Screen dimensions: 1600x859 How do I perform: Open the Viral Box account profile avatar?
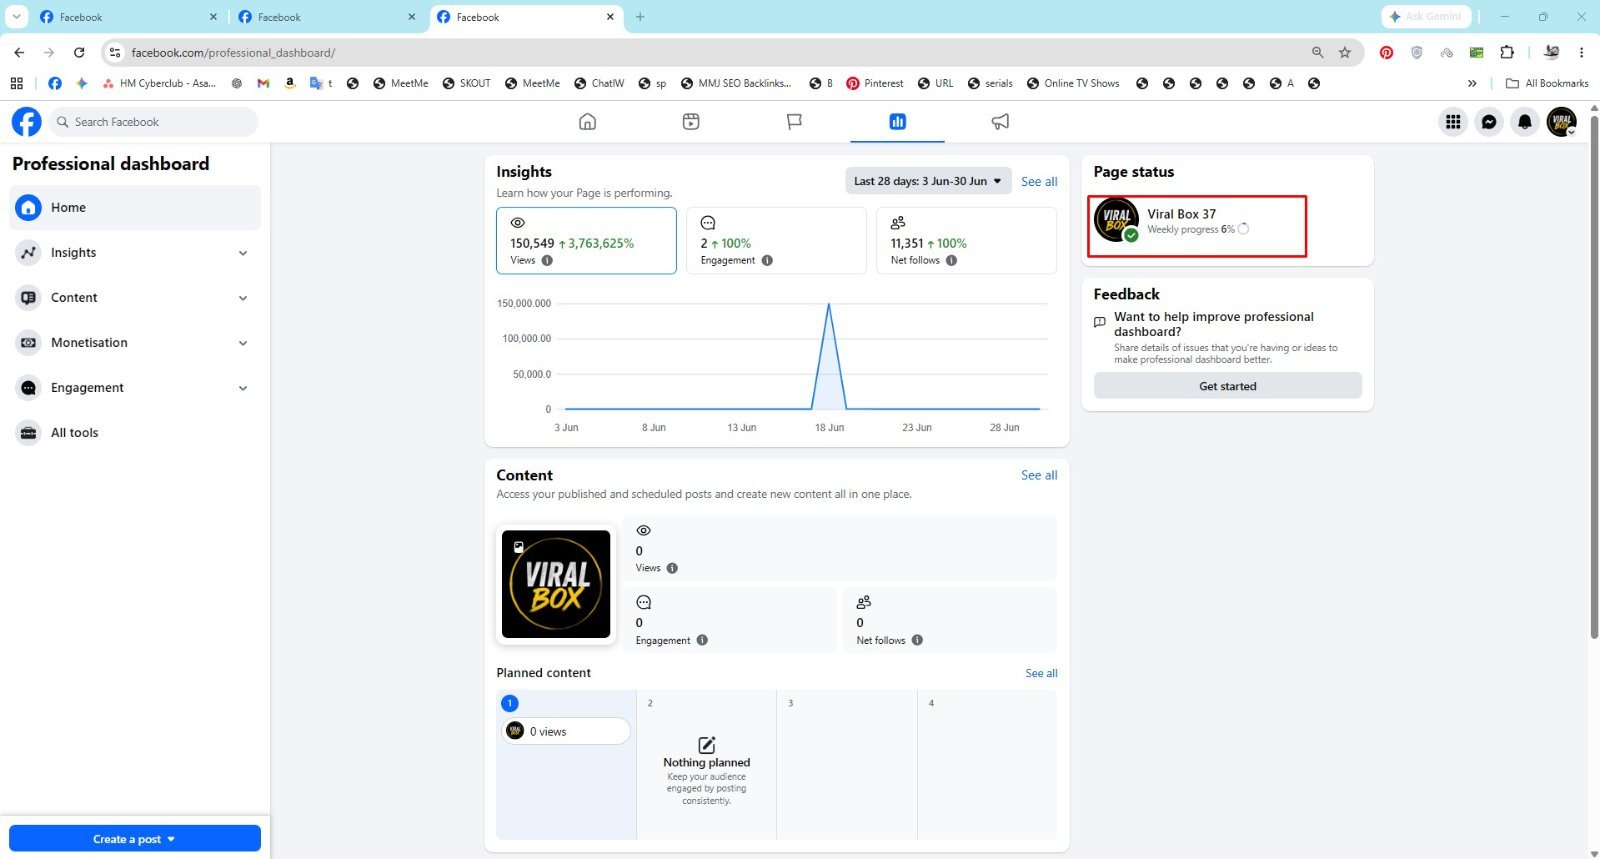[1561, 122]
